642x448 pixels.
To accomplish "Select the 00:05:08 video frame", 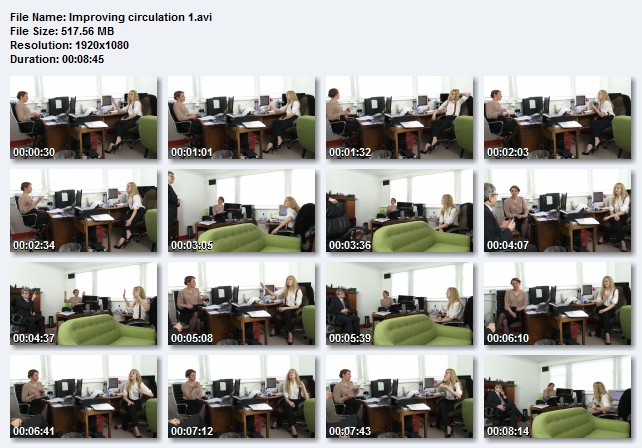I will coord(242,303).
